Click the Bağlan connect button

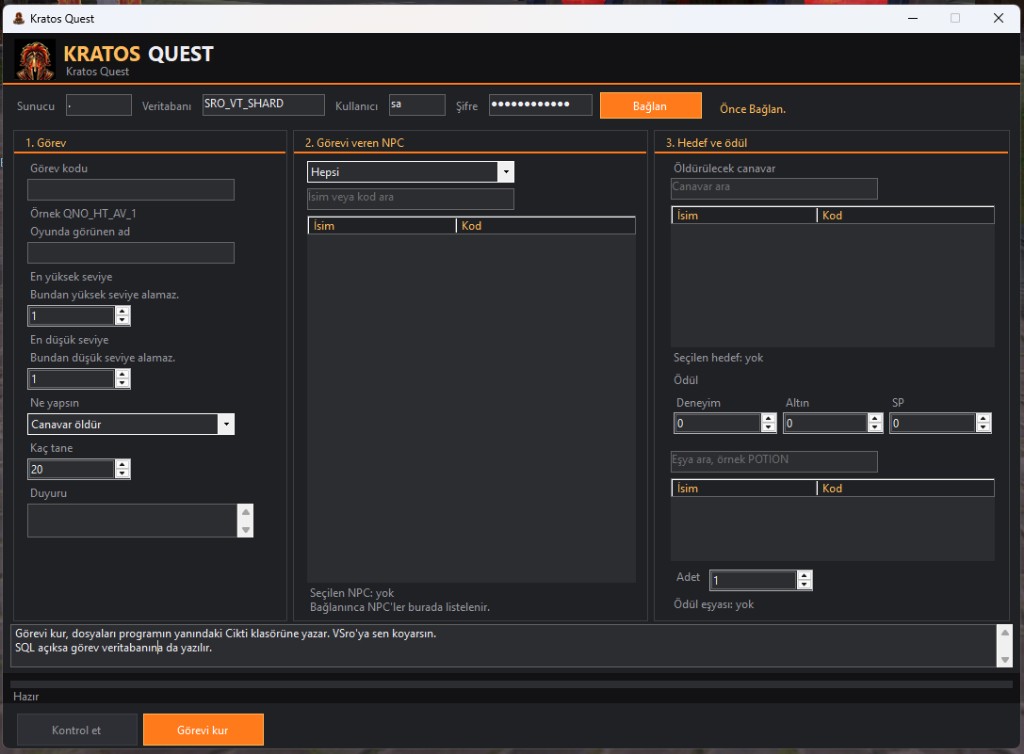[x=650, y=106]
